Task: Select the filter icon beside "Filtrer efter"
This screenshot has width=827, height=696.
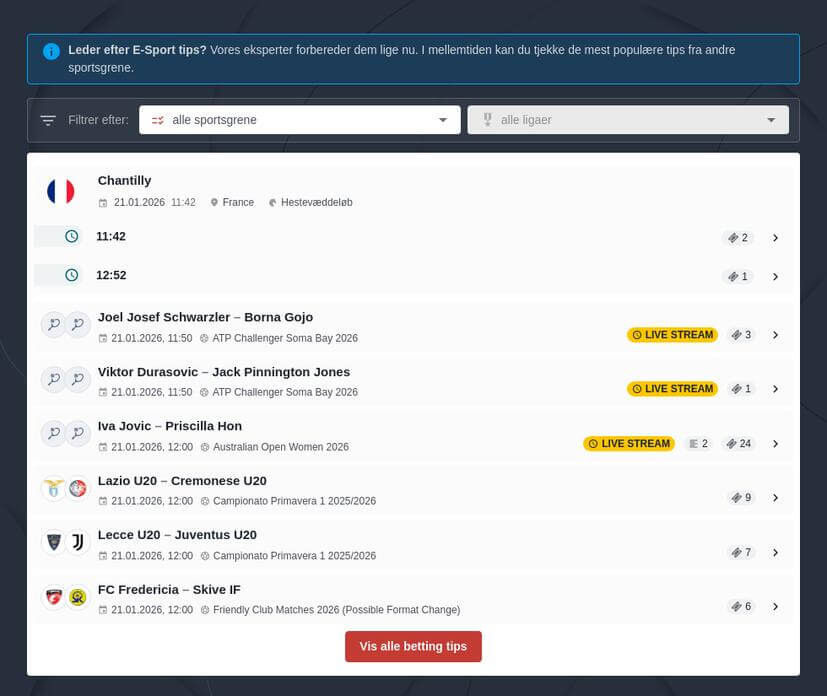Action: [x=47, y=119]
